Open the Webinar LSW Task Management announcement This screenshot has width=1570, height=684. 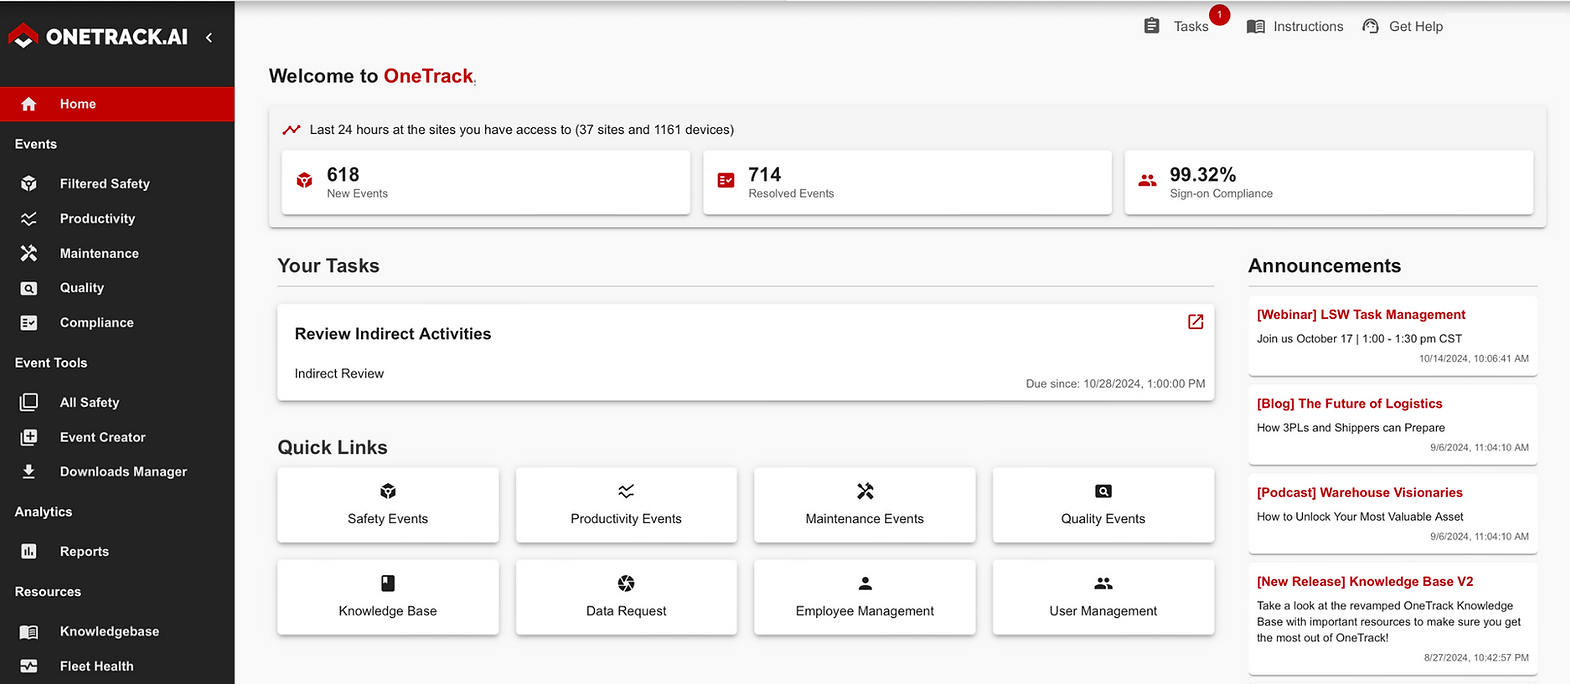point(1360,315)
